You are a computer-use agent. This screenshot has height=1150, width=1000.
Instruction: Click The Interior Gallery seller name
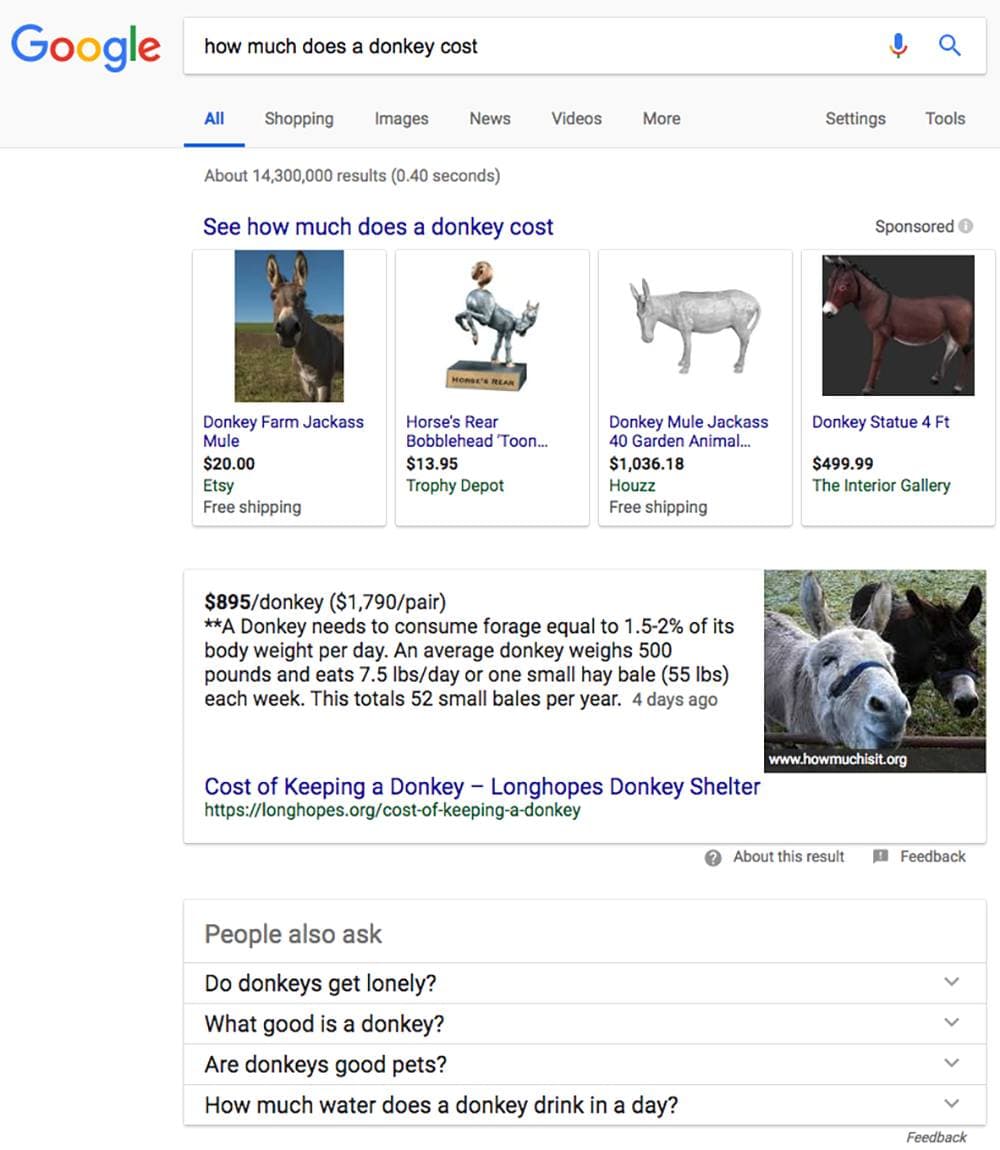(881, 486)
